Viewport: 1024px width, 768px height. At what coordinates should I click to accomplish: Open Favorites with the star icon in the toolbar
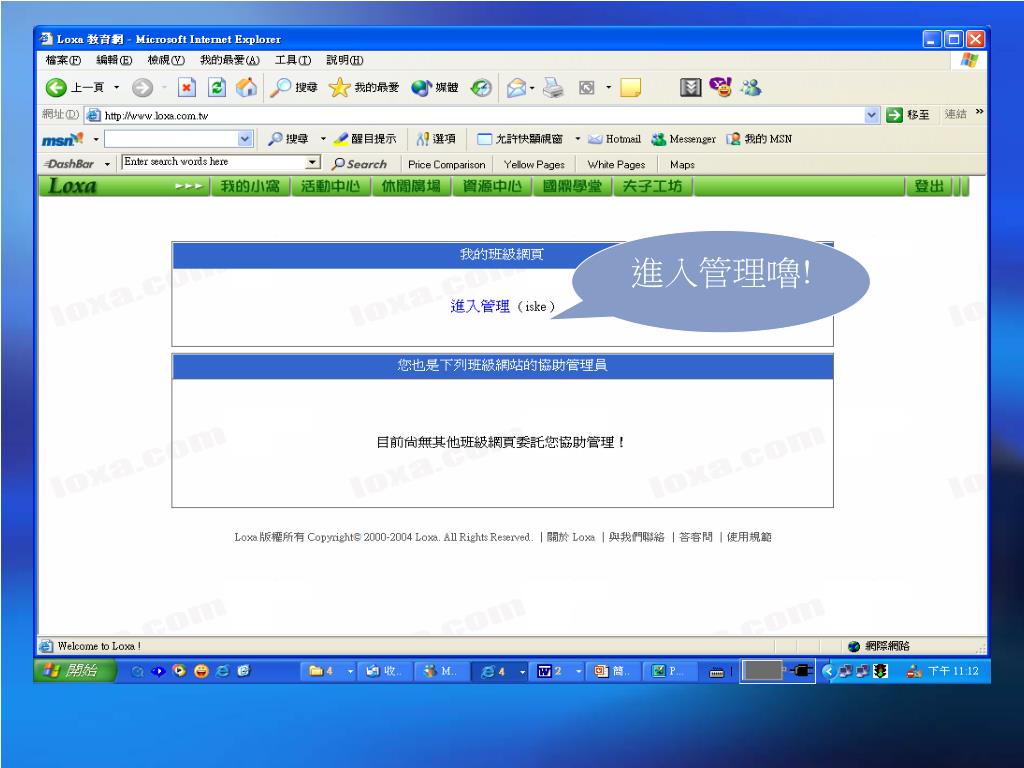click(x=364, y=88)
